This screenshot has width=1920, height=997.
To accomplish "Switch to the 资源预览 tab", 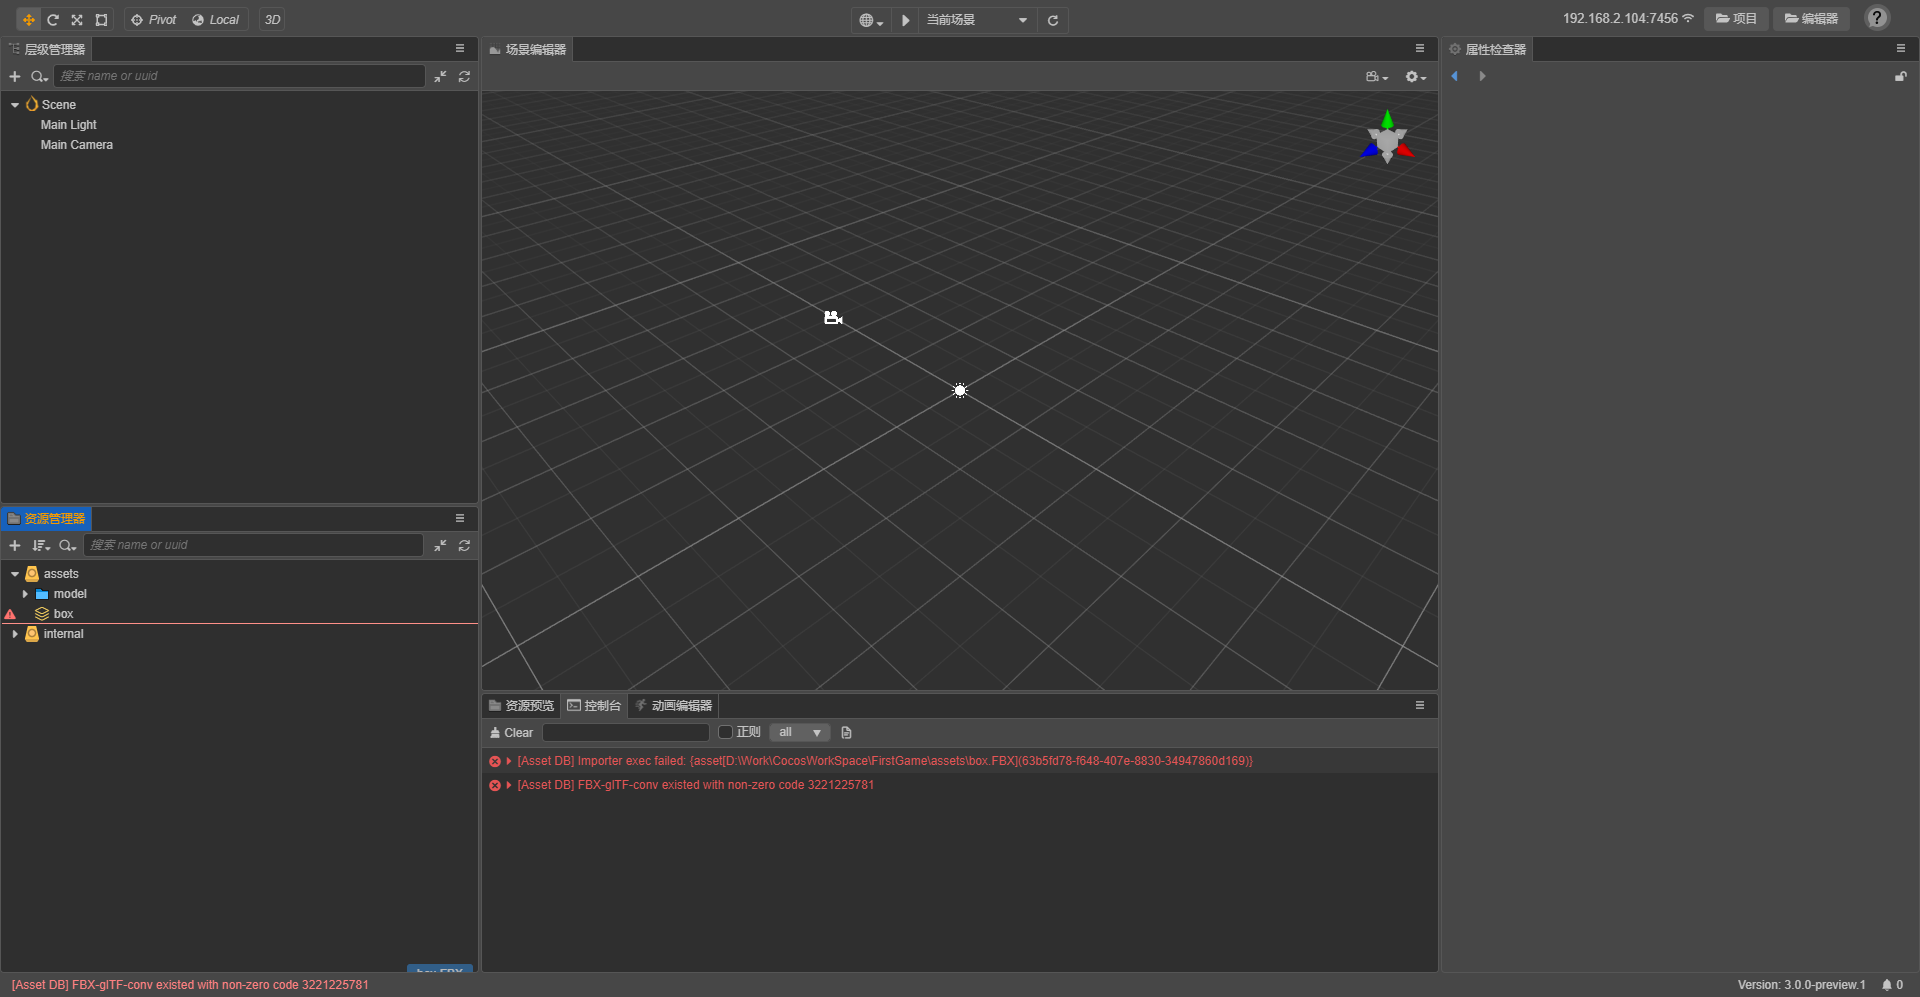I will [x=521, y=706].
